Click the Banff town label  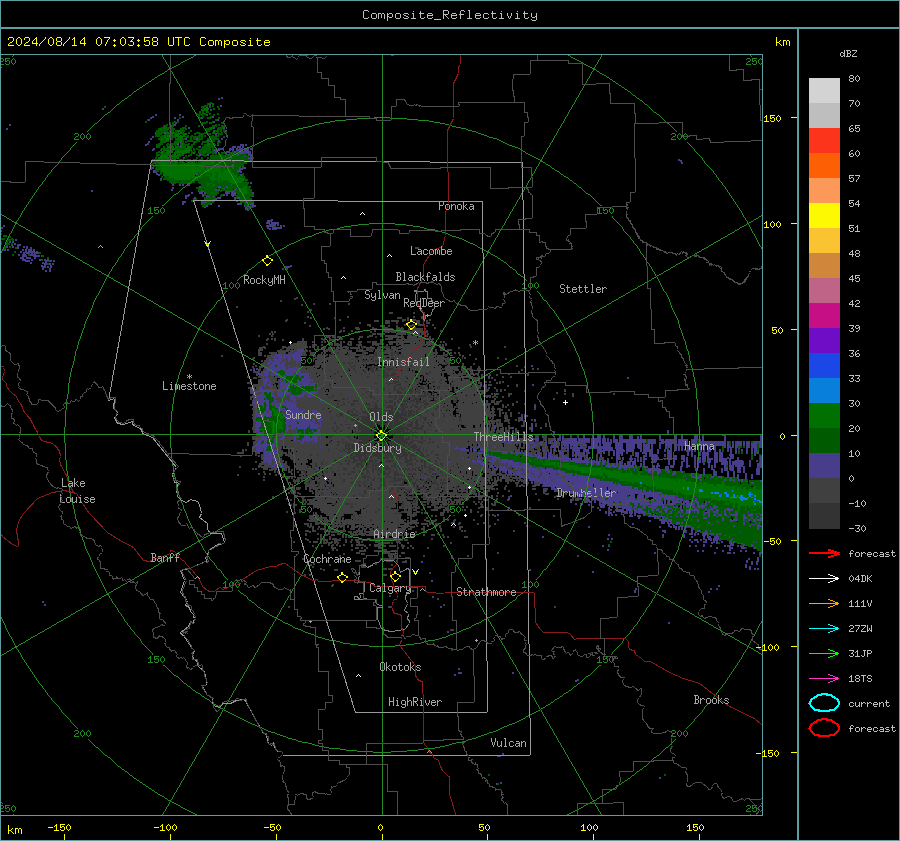click(x=165, y=557)
